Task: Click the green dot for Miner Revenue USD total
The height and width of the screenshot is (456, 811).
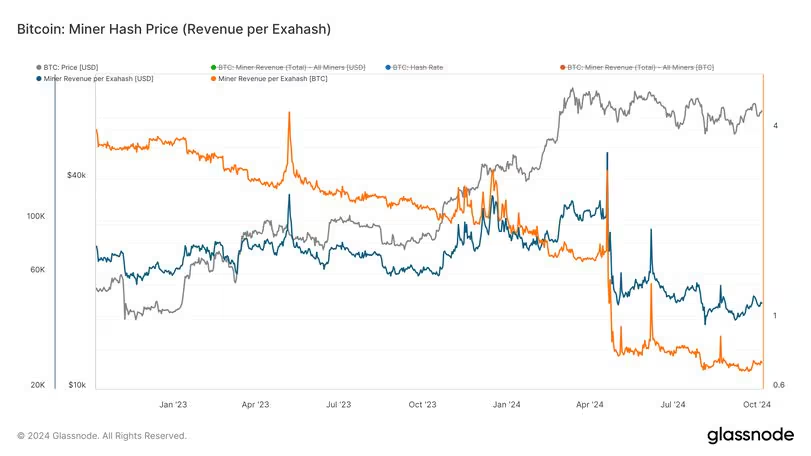Action: tap(214, 67)
